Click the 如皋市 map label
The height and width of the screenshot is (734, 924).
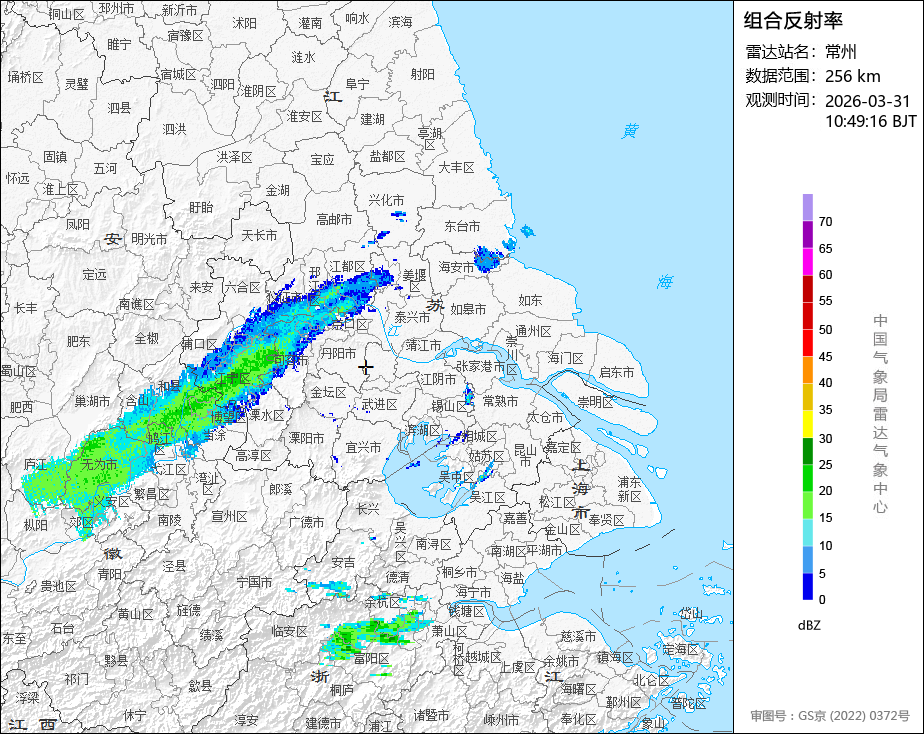click(468, 309)
